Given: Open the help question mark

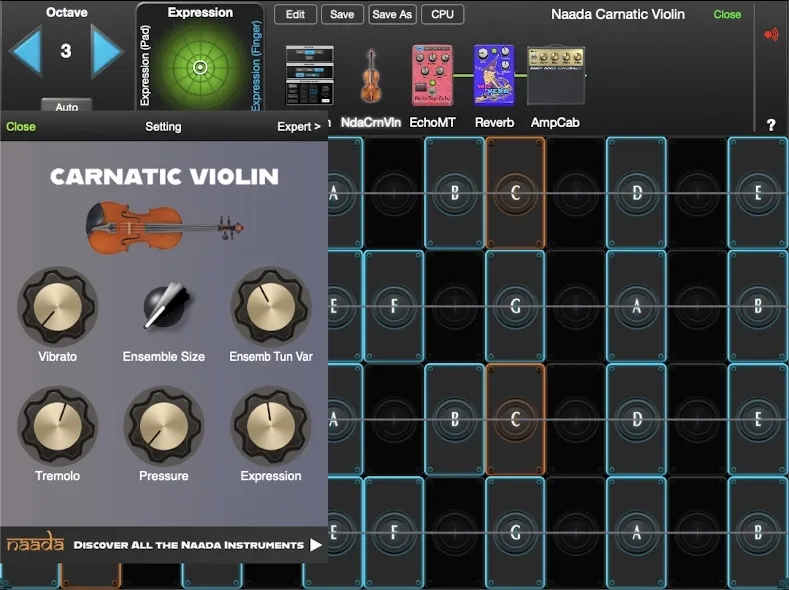Looking at the screenshot, I should [x=770, y=125].
